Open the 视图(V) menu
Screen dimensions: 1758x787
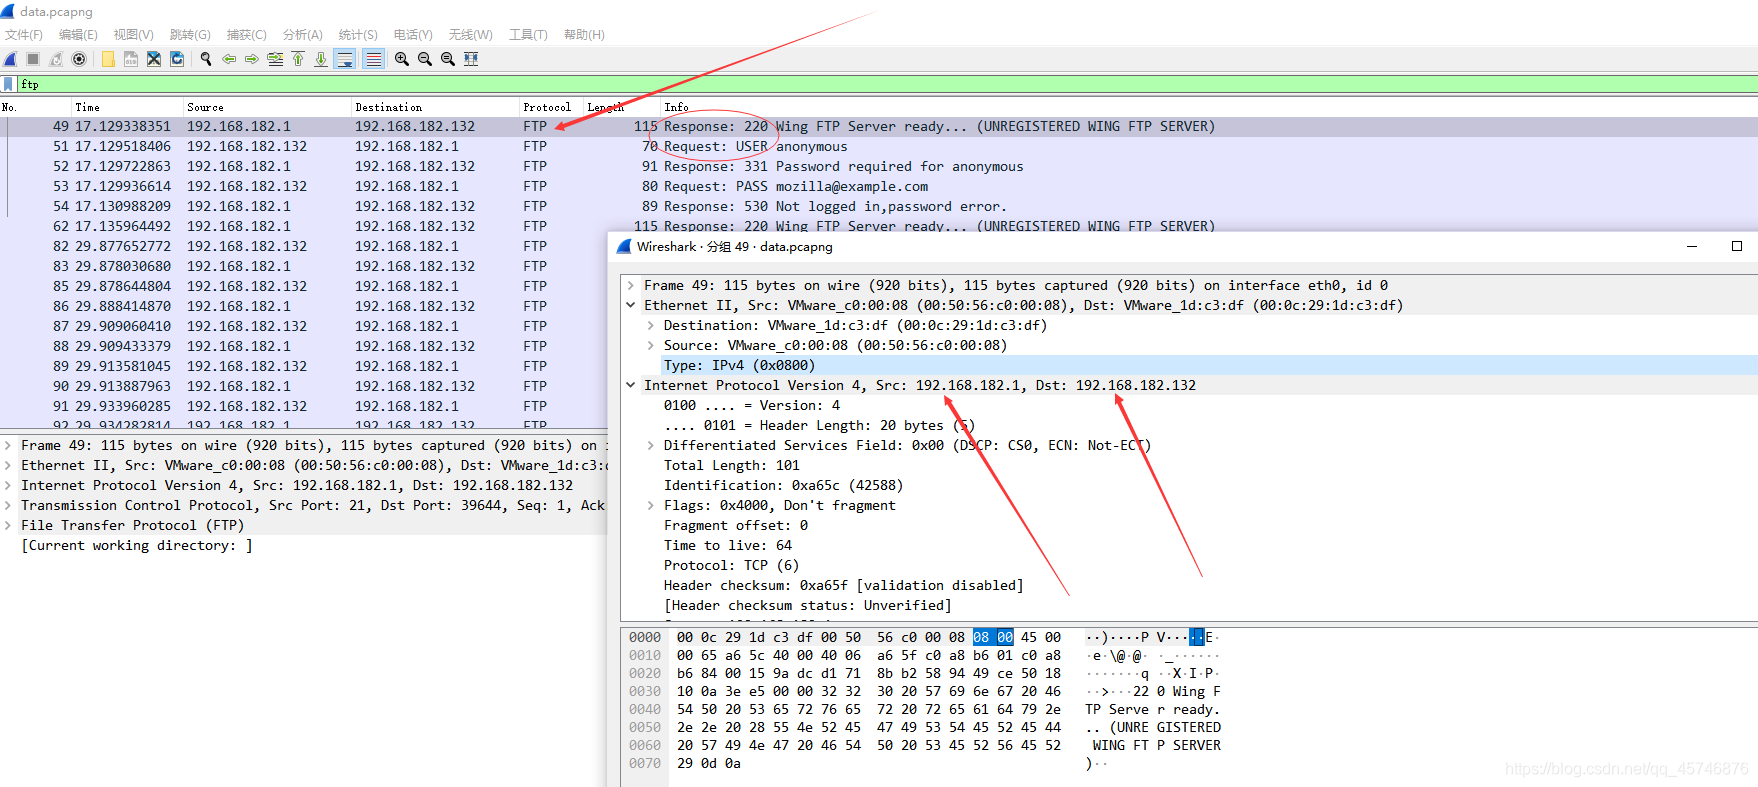point(133,35)
